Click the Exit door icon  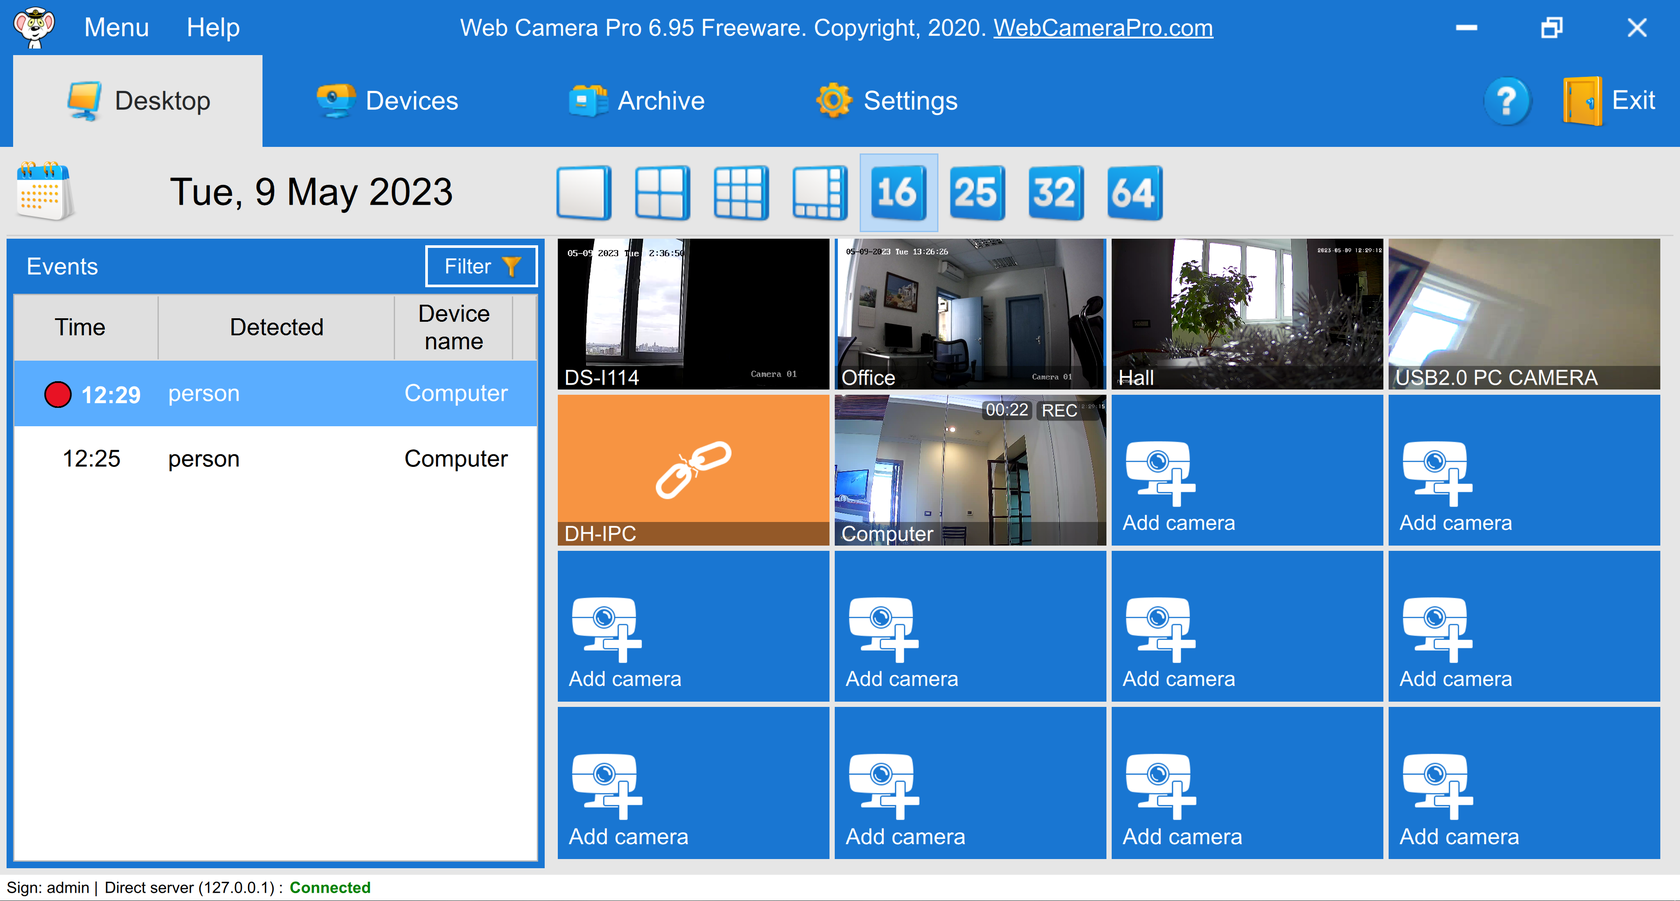point(1583,100)
